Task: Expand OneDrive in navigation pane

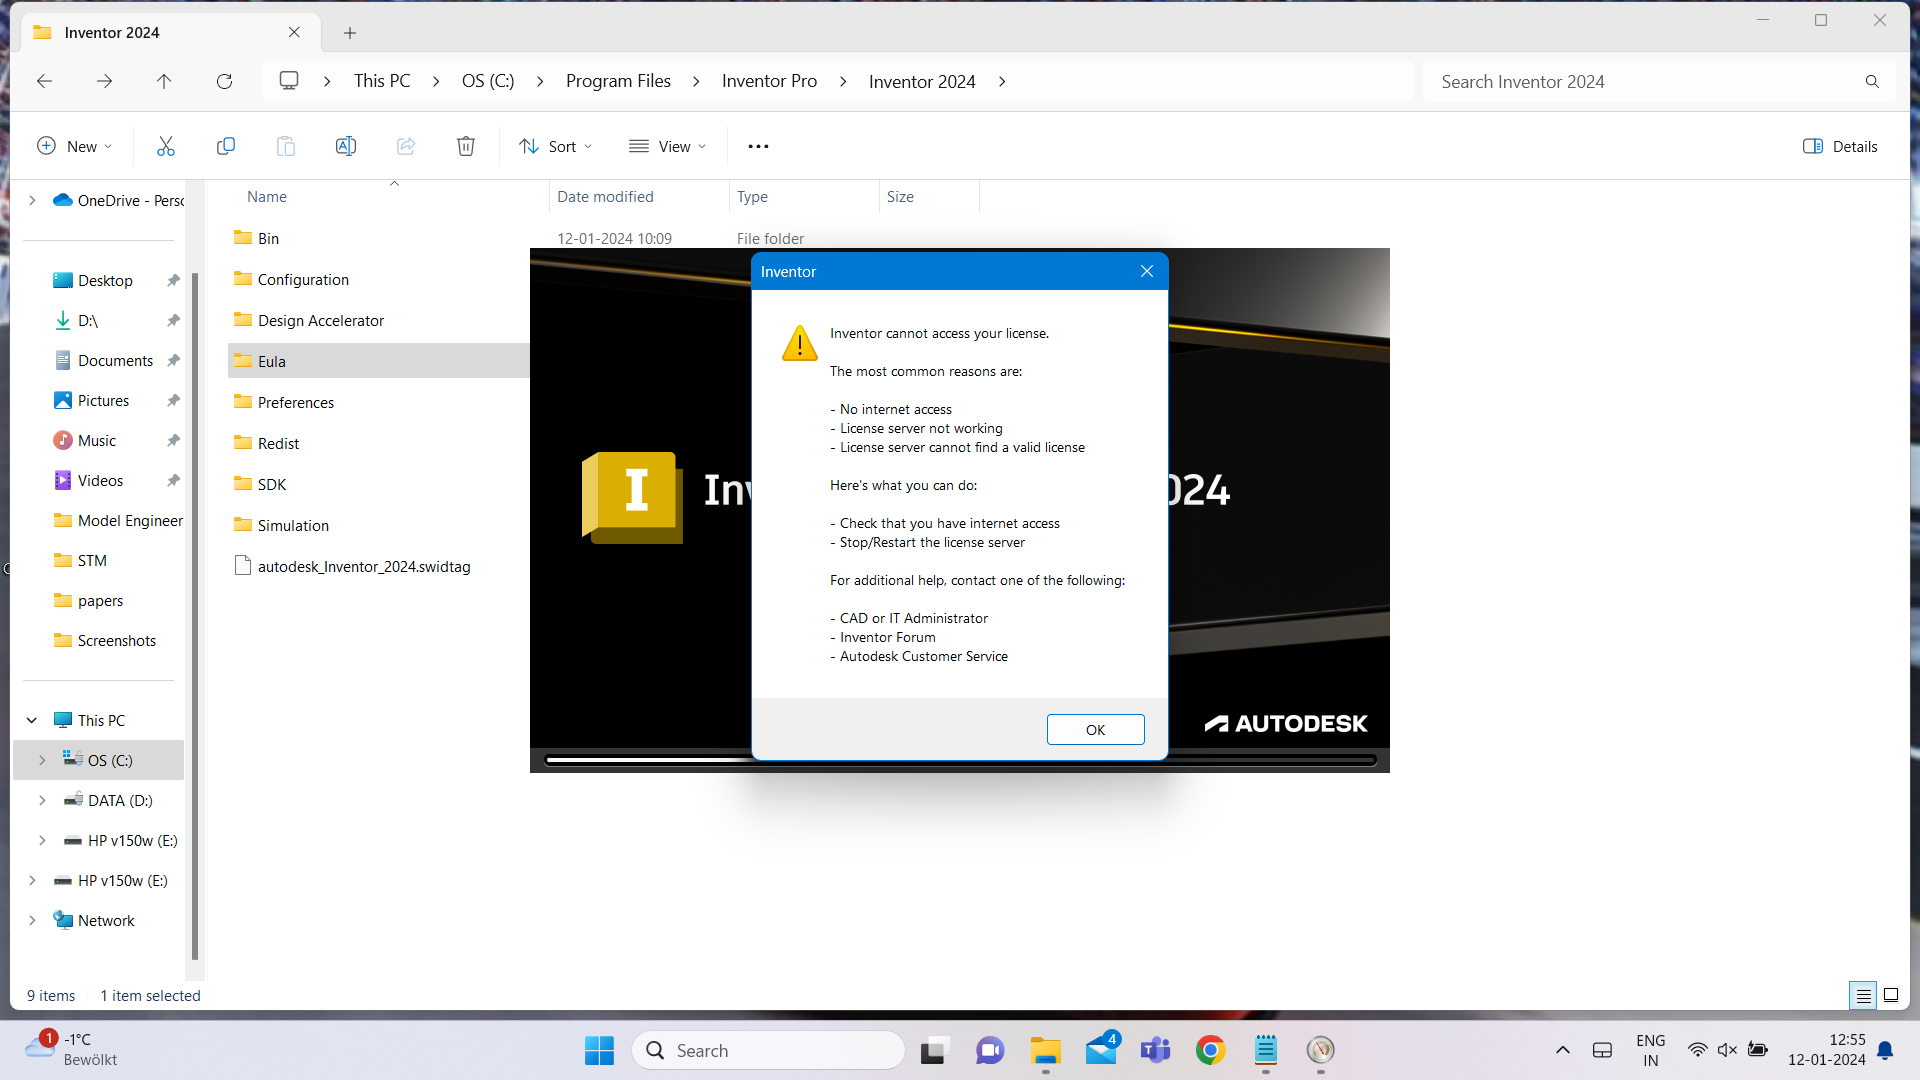Action: tap(32, 200)
